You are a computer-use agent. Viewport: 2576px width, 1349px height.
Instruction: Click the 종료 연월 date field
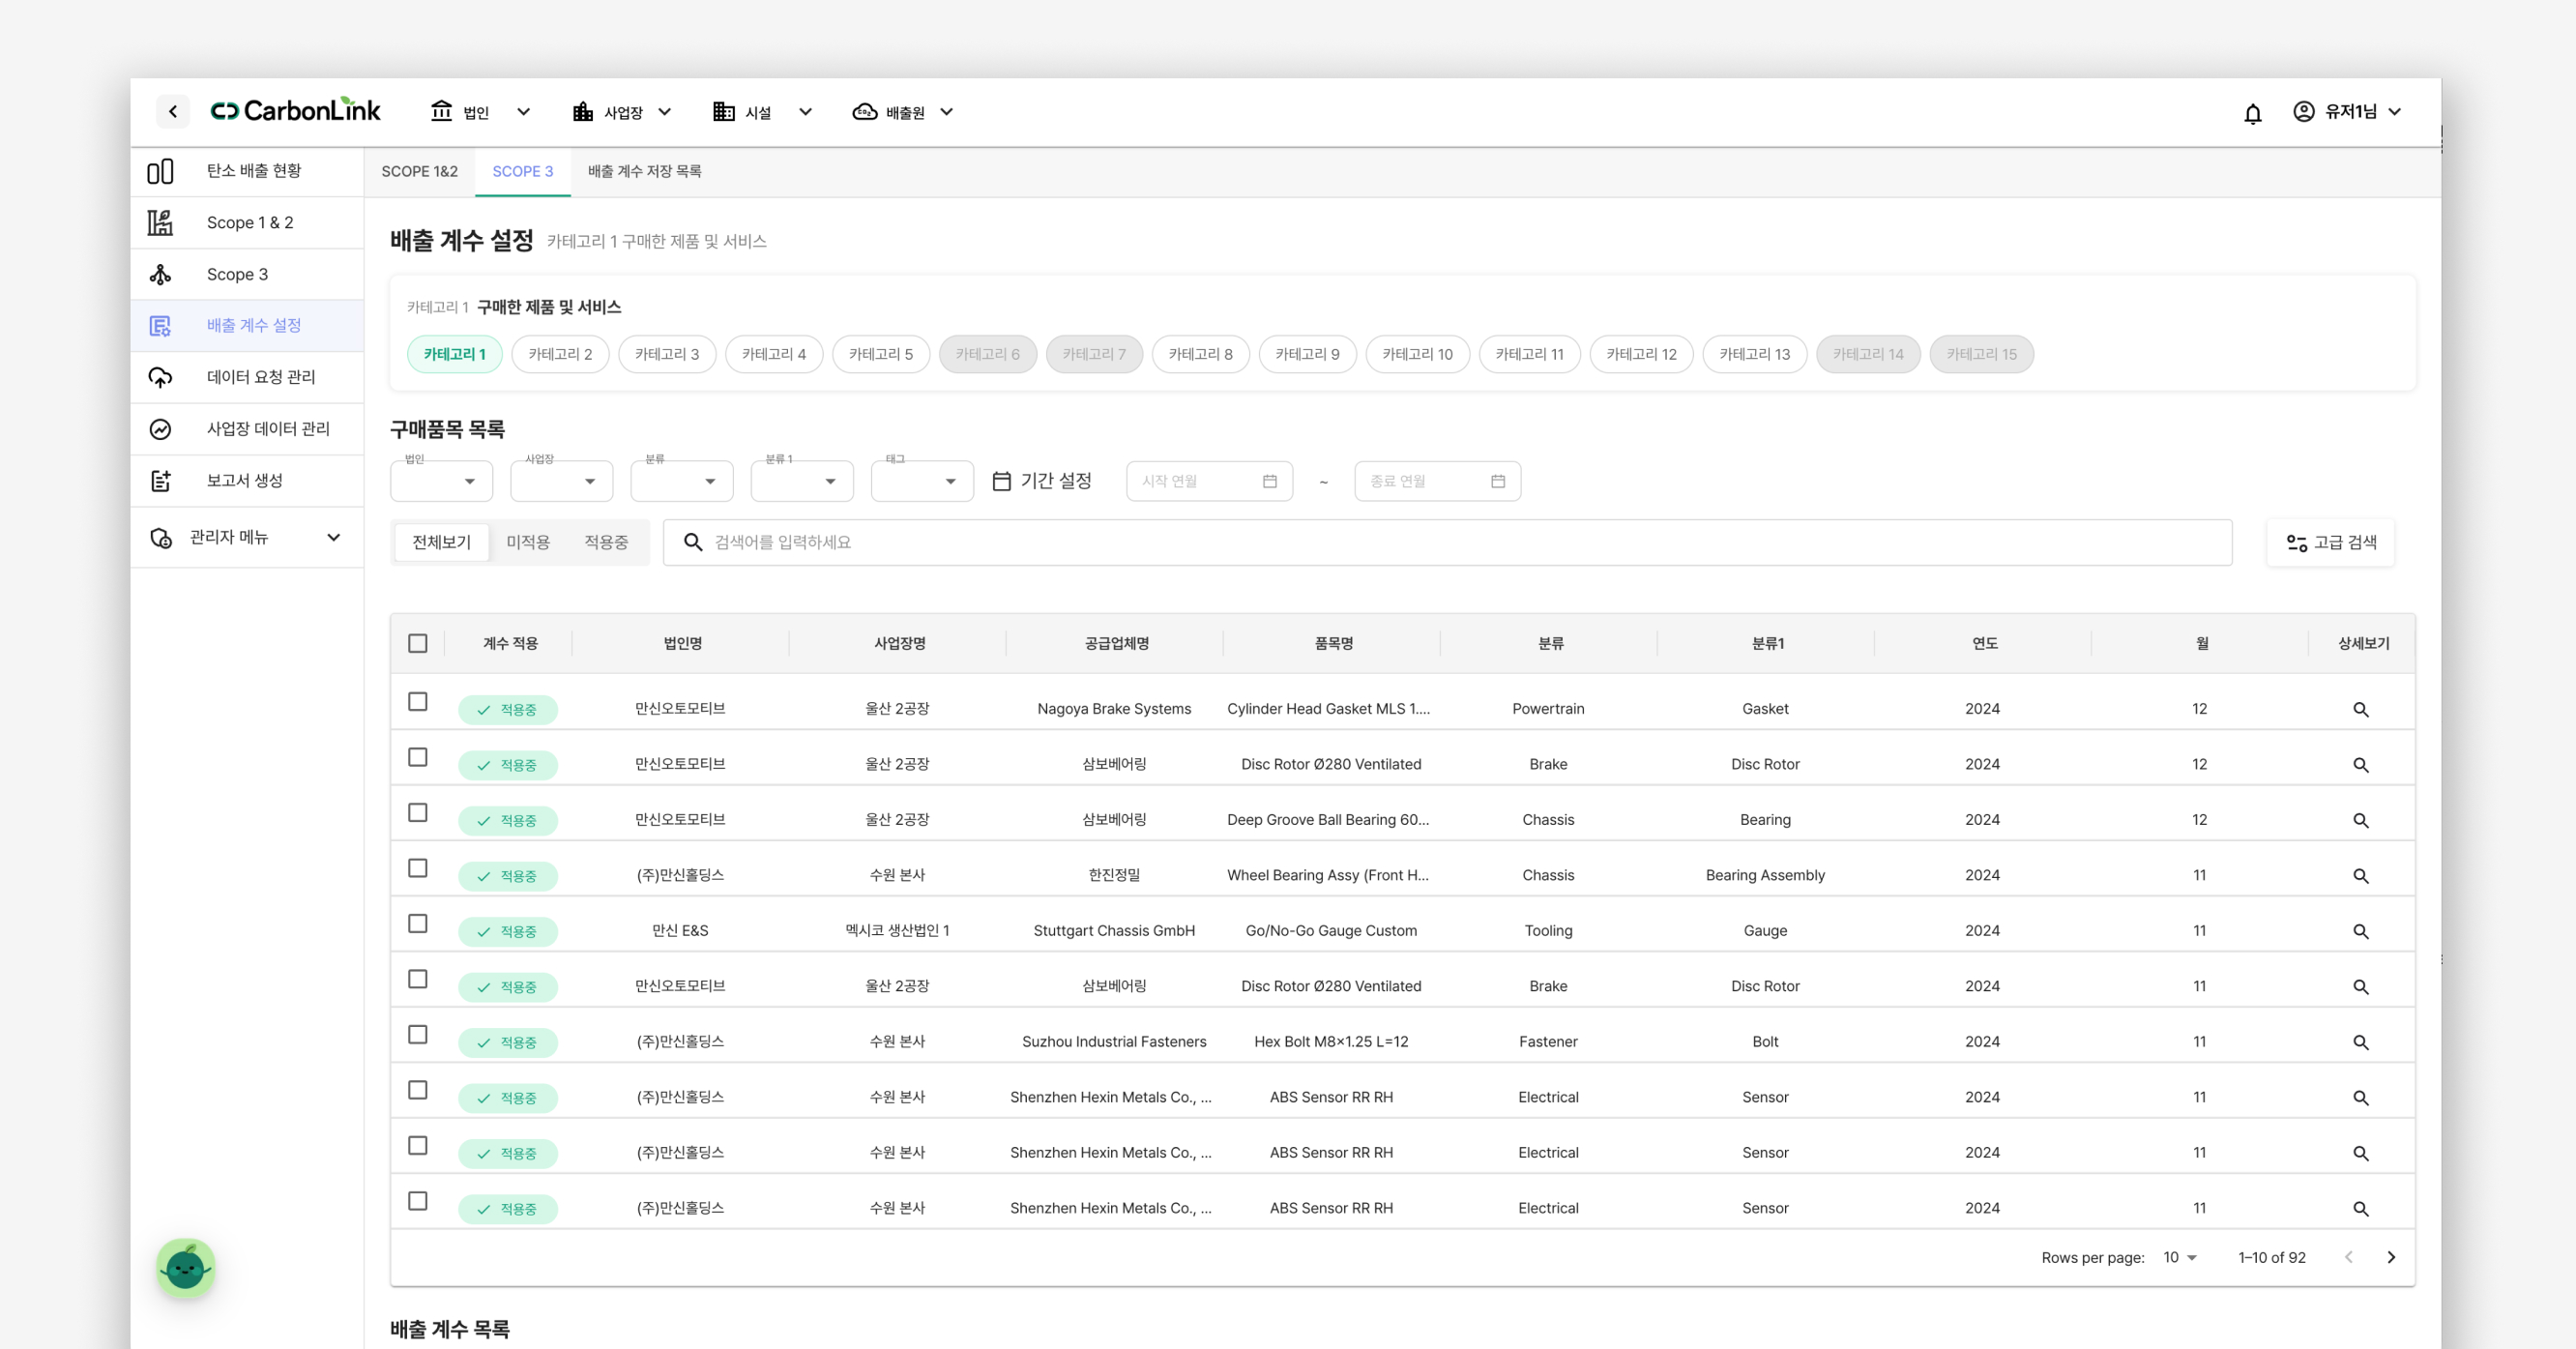(1437, 481)
